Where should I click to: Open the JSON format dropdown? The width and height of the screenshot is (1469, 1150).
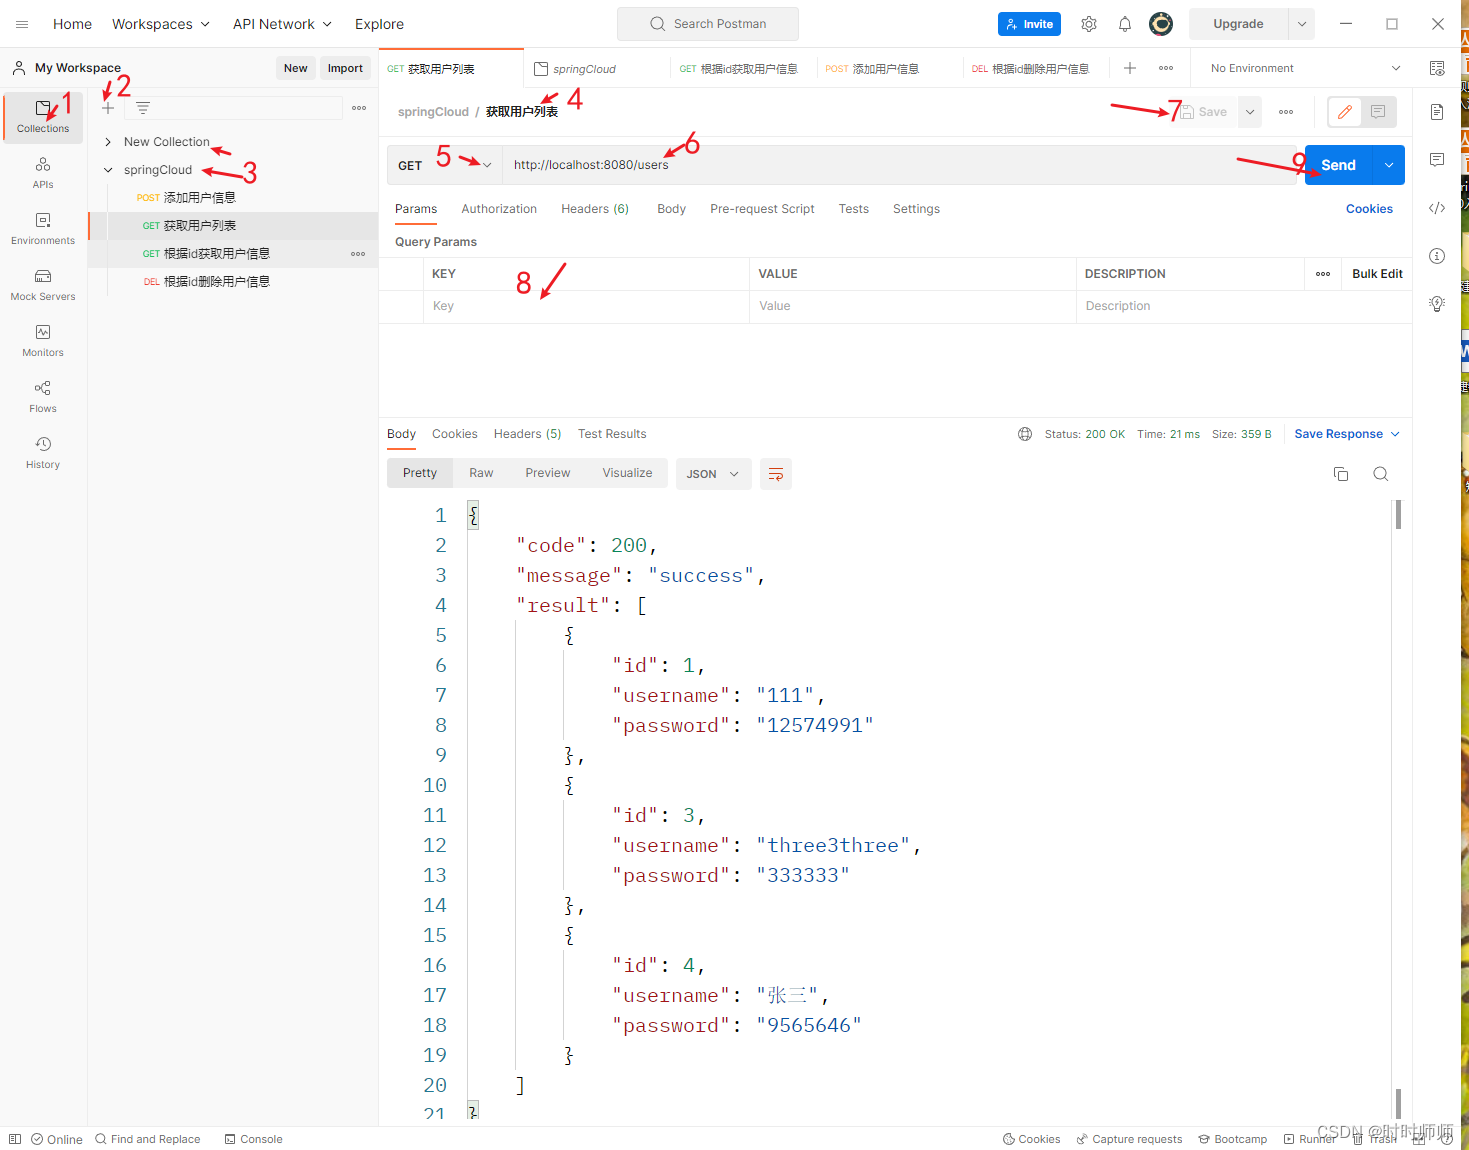tap(712, 474)
